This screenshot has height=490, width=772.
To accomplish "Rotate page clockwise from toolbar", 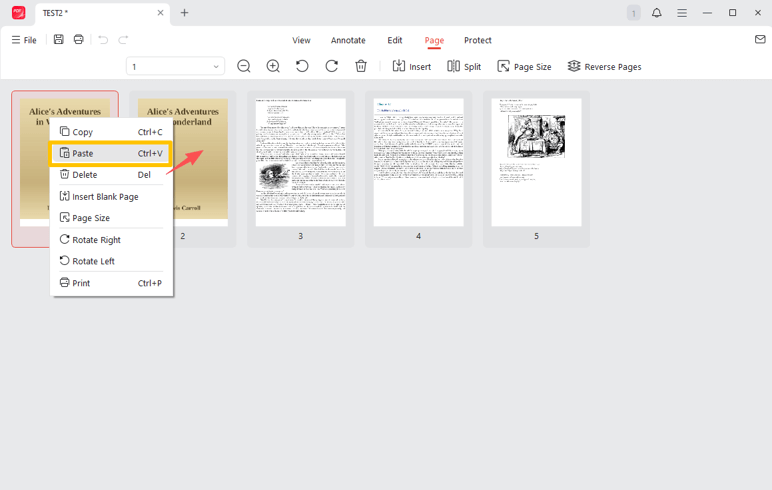I will click(332, 66).
